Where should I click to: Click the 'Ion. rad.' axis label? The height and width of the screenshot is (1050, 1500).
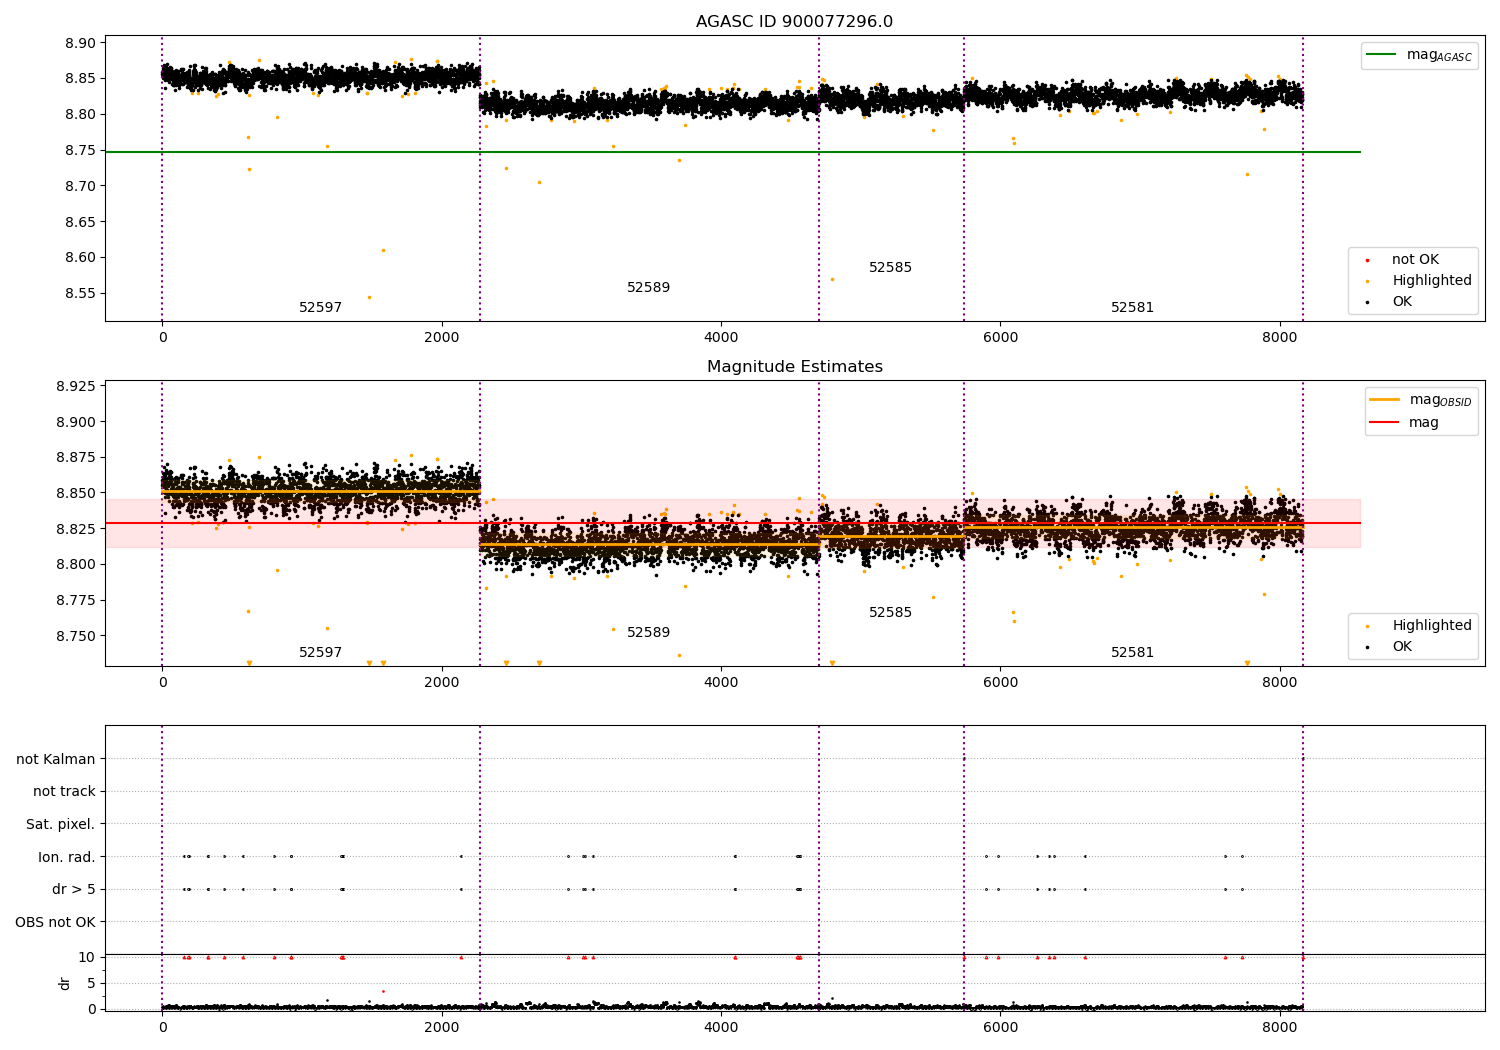pos(67,858)
